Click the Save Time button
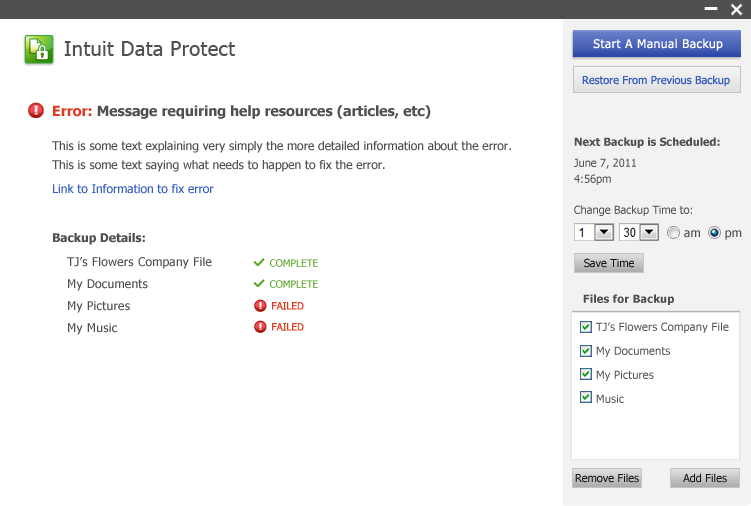Image resolution: width=751 pixels, height=506 pixels. [x=609, y=263]
